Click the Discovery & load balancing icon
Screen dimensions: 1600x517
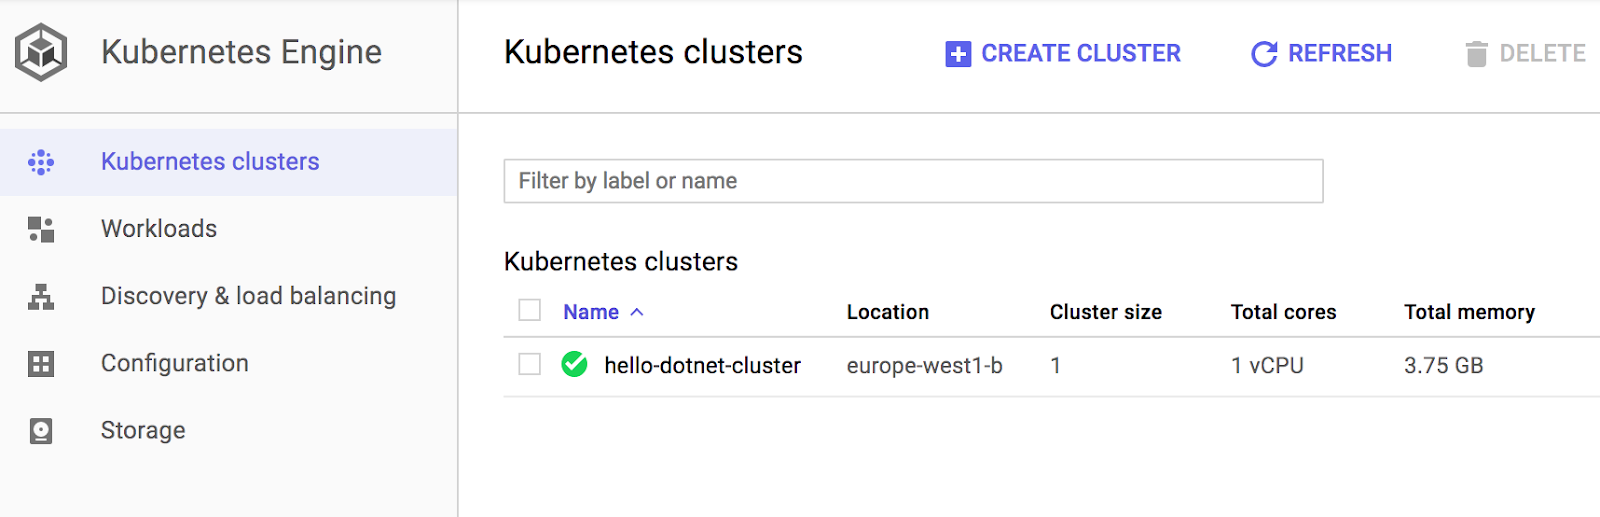(x=41, y=297)
